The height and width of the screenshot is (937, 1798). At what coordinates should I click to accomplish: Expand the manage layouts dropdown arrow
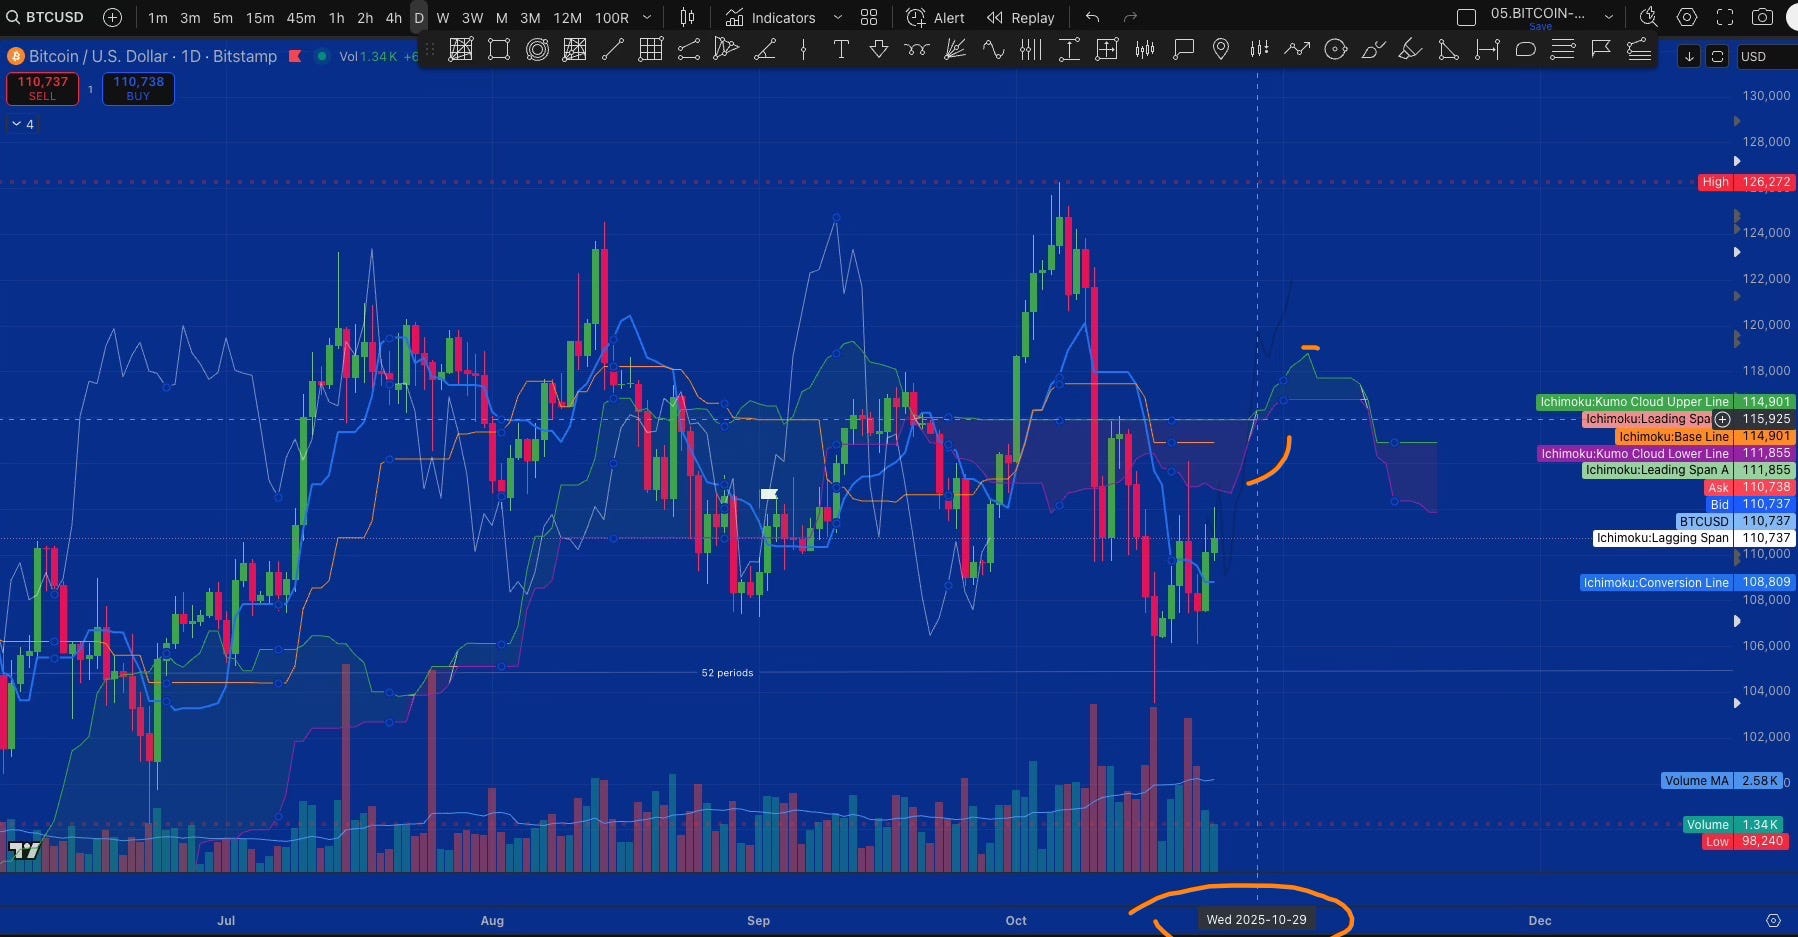click(x=1608, y=17)
